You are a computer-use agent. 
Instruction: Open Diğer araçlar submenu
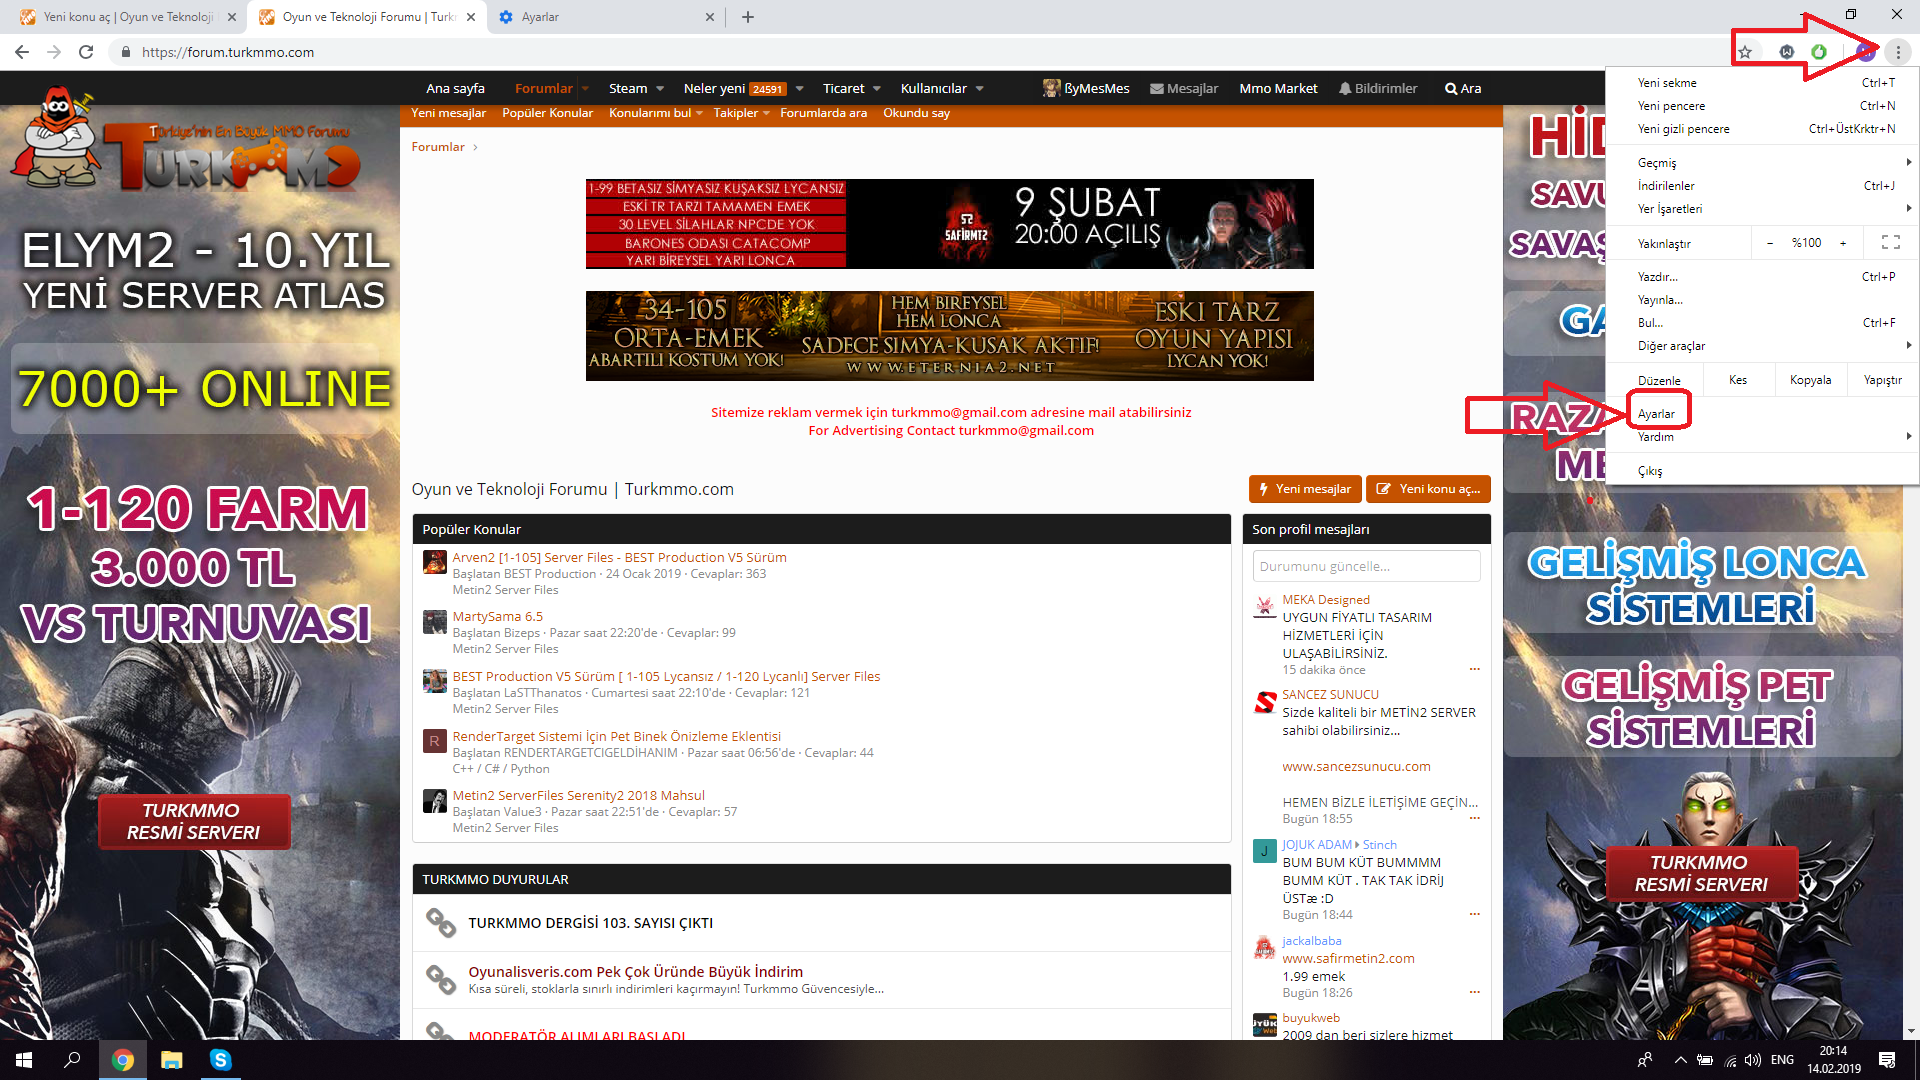tap(1763, 346)
